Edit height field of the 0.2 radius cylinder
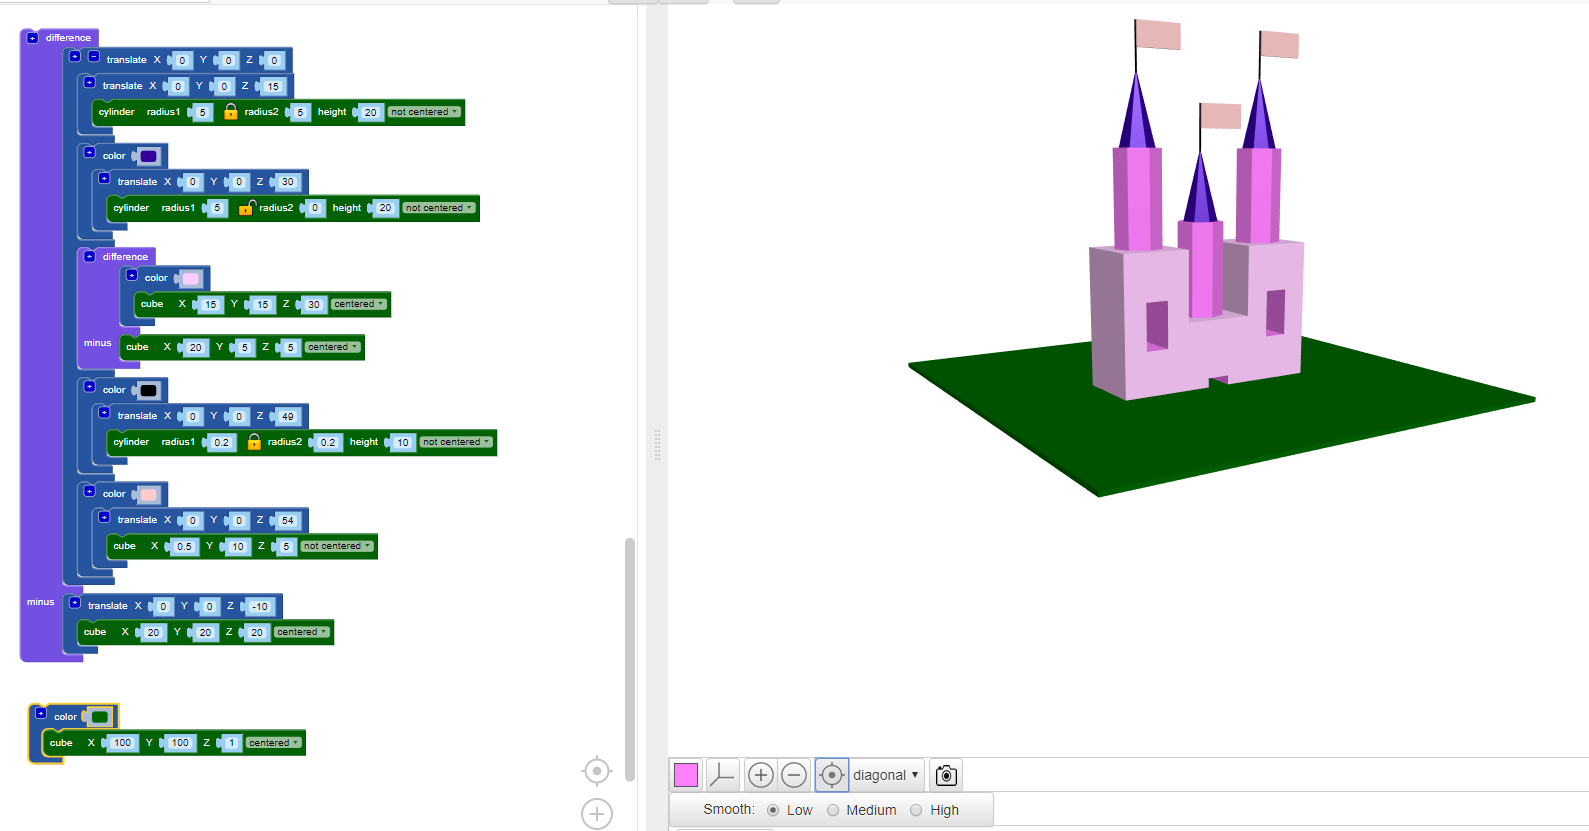Screen dimensions: 1589x831 403,443
